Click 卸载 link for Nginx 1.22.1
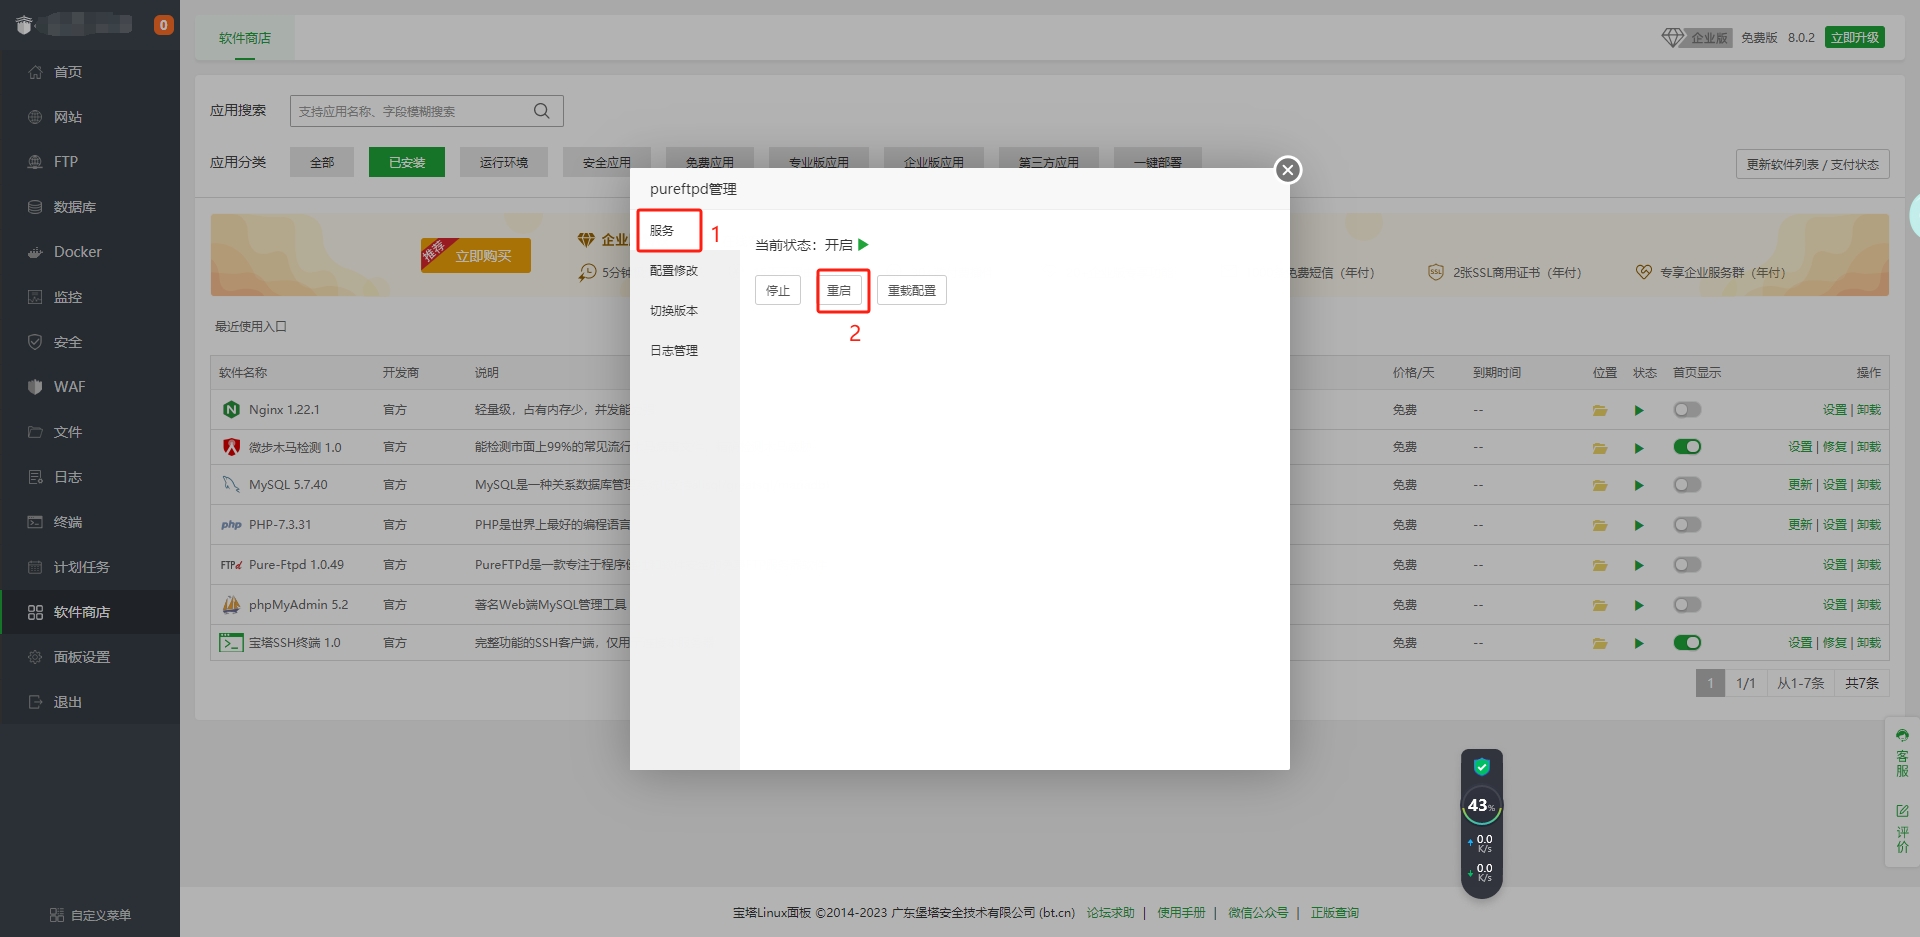This screenshot has height=937, width=1920. (1869, 410)
